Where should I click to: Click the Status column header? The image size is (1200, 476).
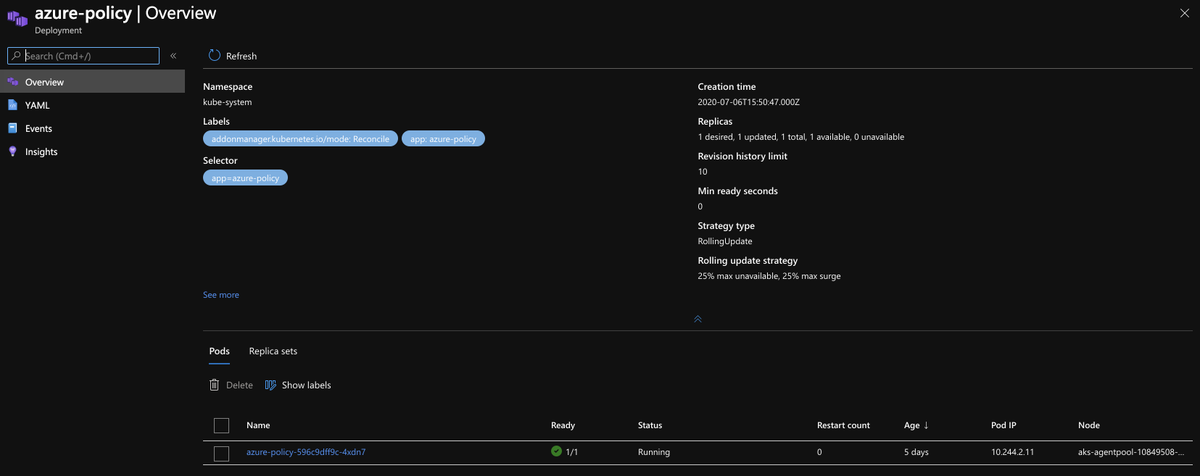(x=650, y=425)
